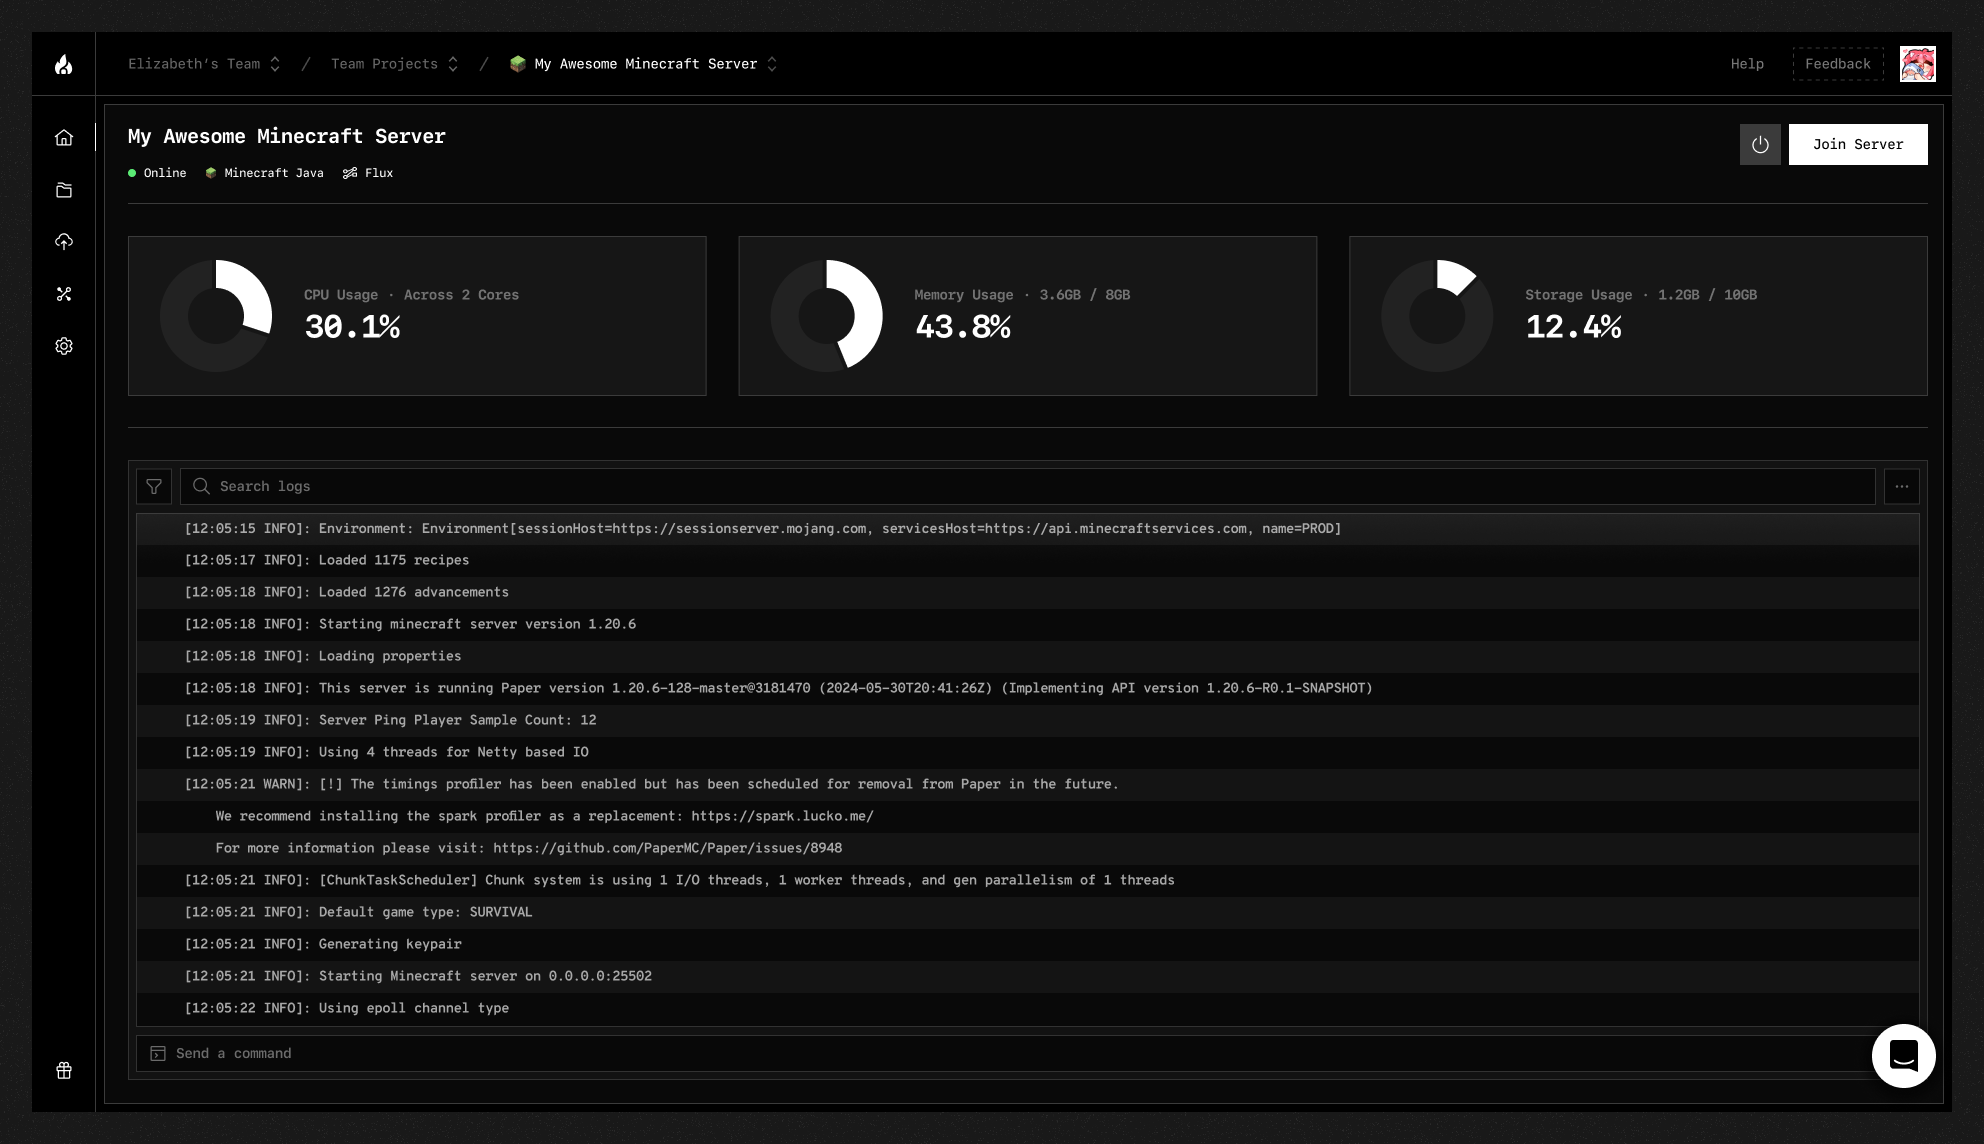This screenshot has width=1984, height=1144.
Task: Click the network/connections sidebar icon
Action: [64, 294]
